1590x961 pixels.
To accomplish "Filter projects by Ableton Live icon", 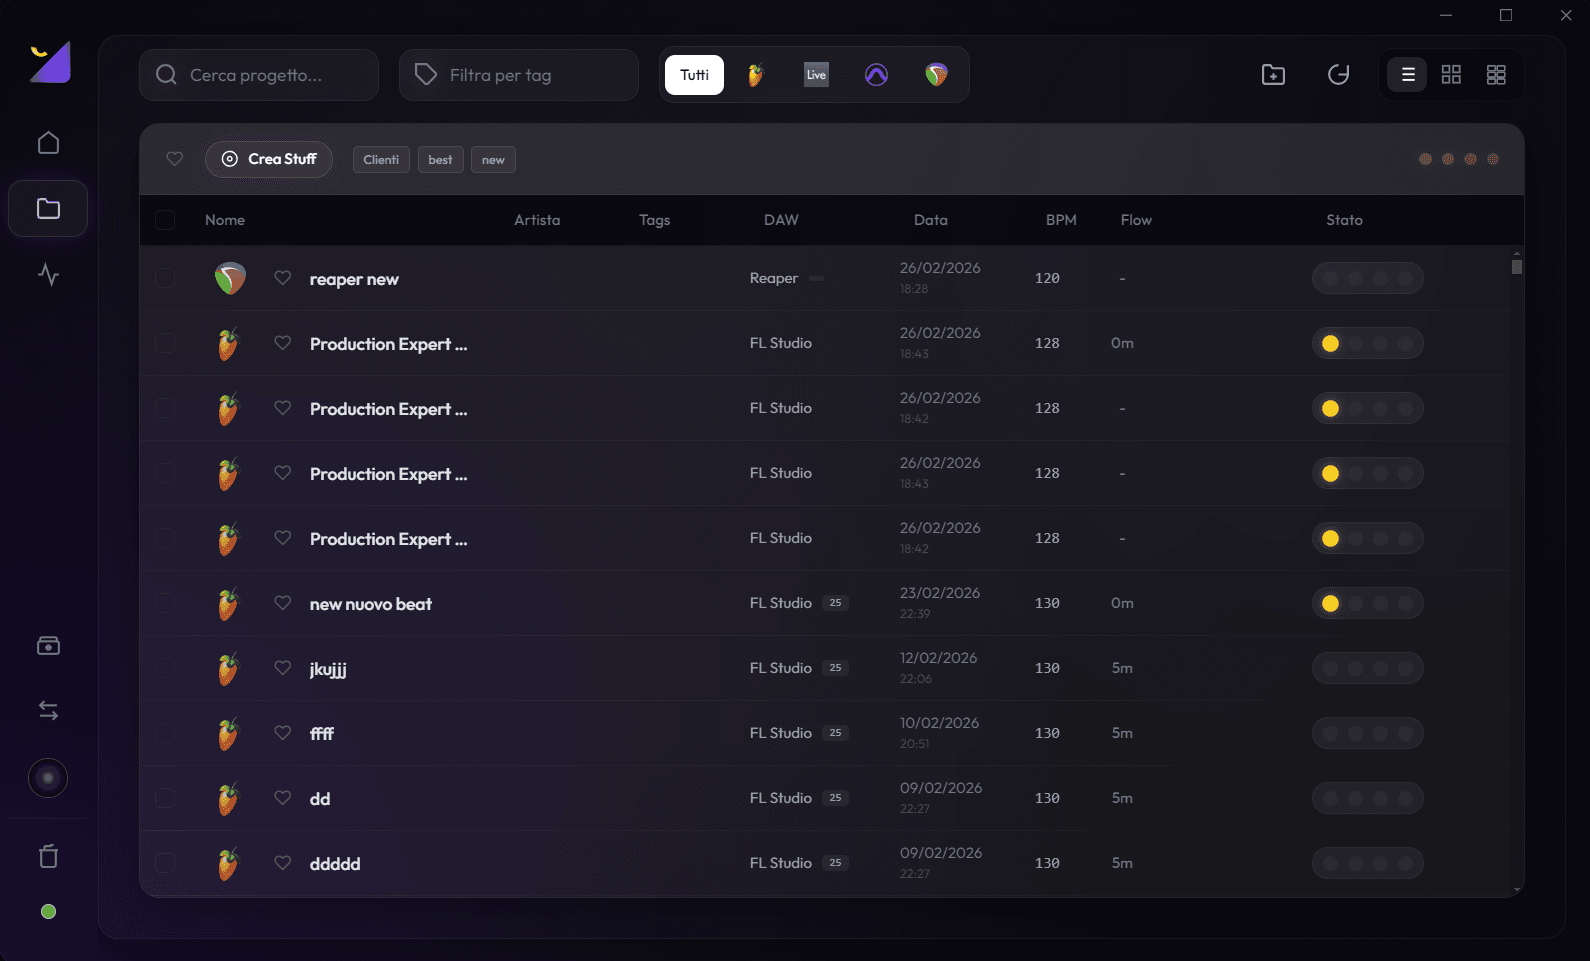I will (816, 75).
